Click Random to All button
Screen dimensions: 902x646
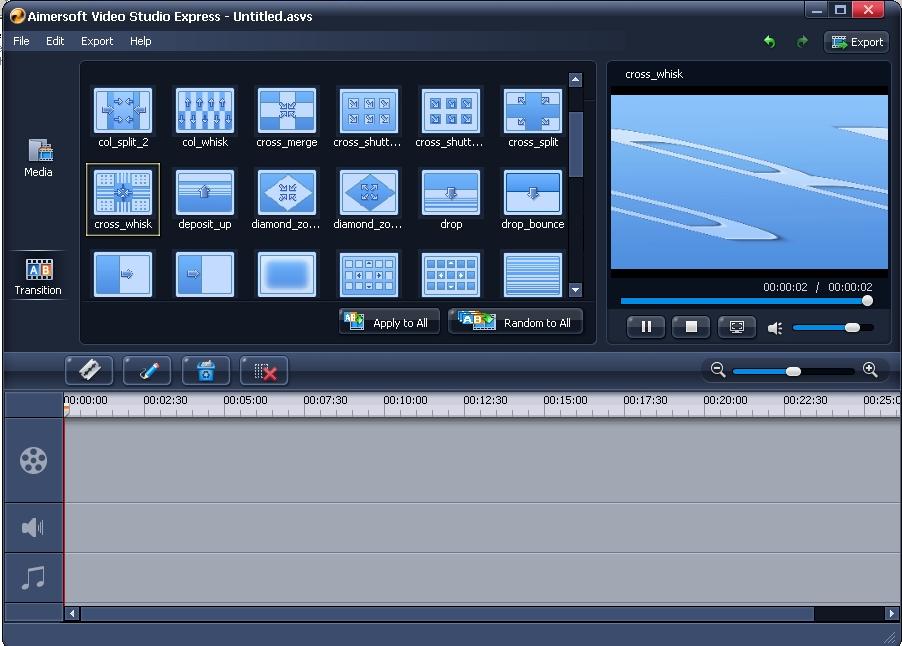(515, 322)
